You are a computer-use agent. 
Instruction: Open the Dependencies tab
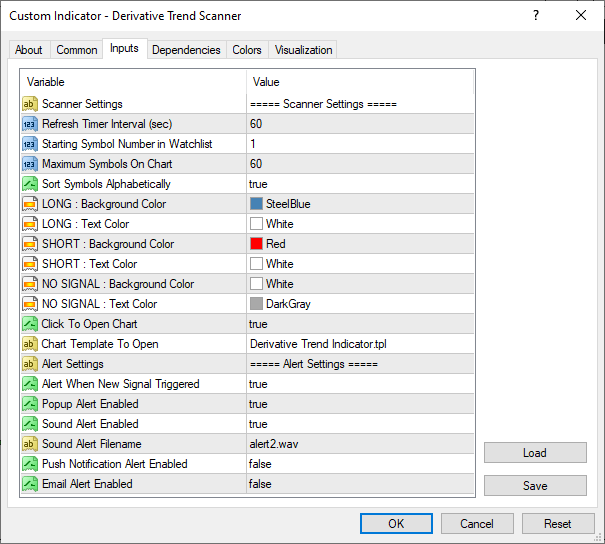[186, 50]
